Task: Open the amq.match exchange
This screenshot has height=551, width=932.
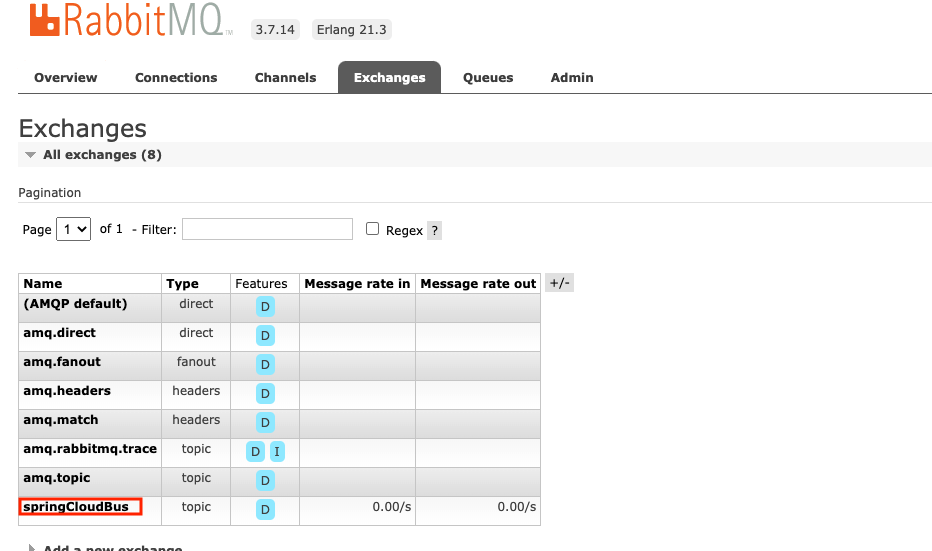Action: (x=61, y=420)
